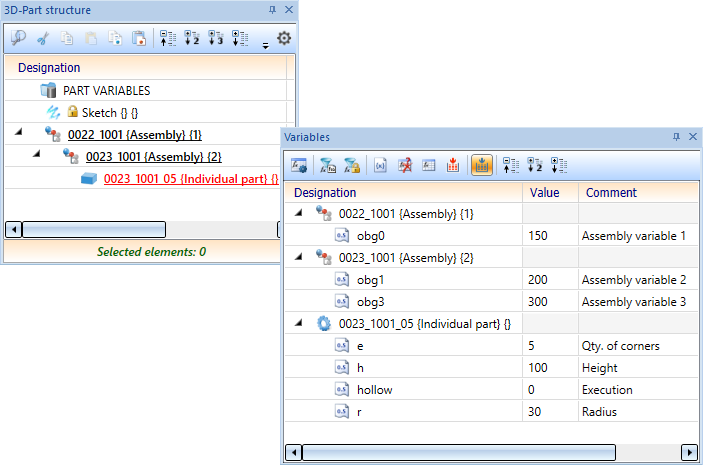The width and height of the screenshot is (703, 465).
Task: Collapse 0023_1001 in 3D-Part structure tree
Action: [37, 154]
